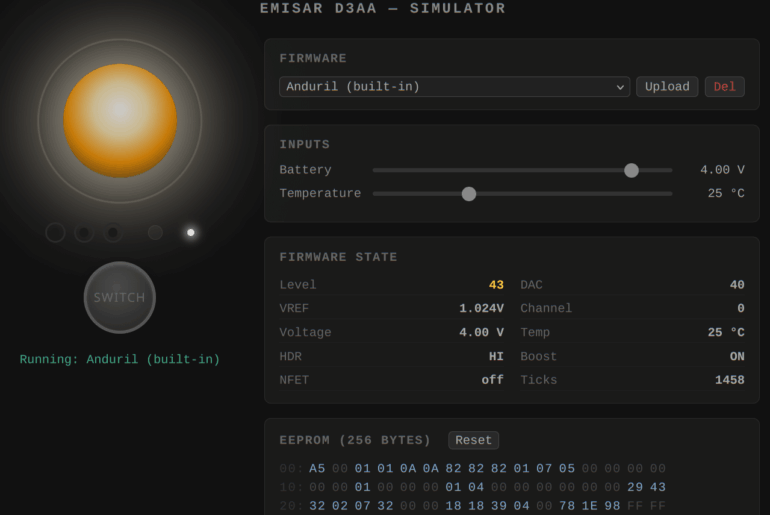Viewport: 770px width, 515px height.
Task: Click the lit white aux LED dot
Action: [x=191, y=232]
